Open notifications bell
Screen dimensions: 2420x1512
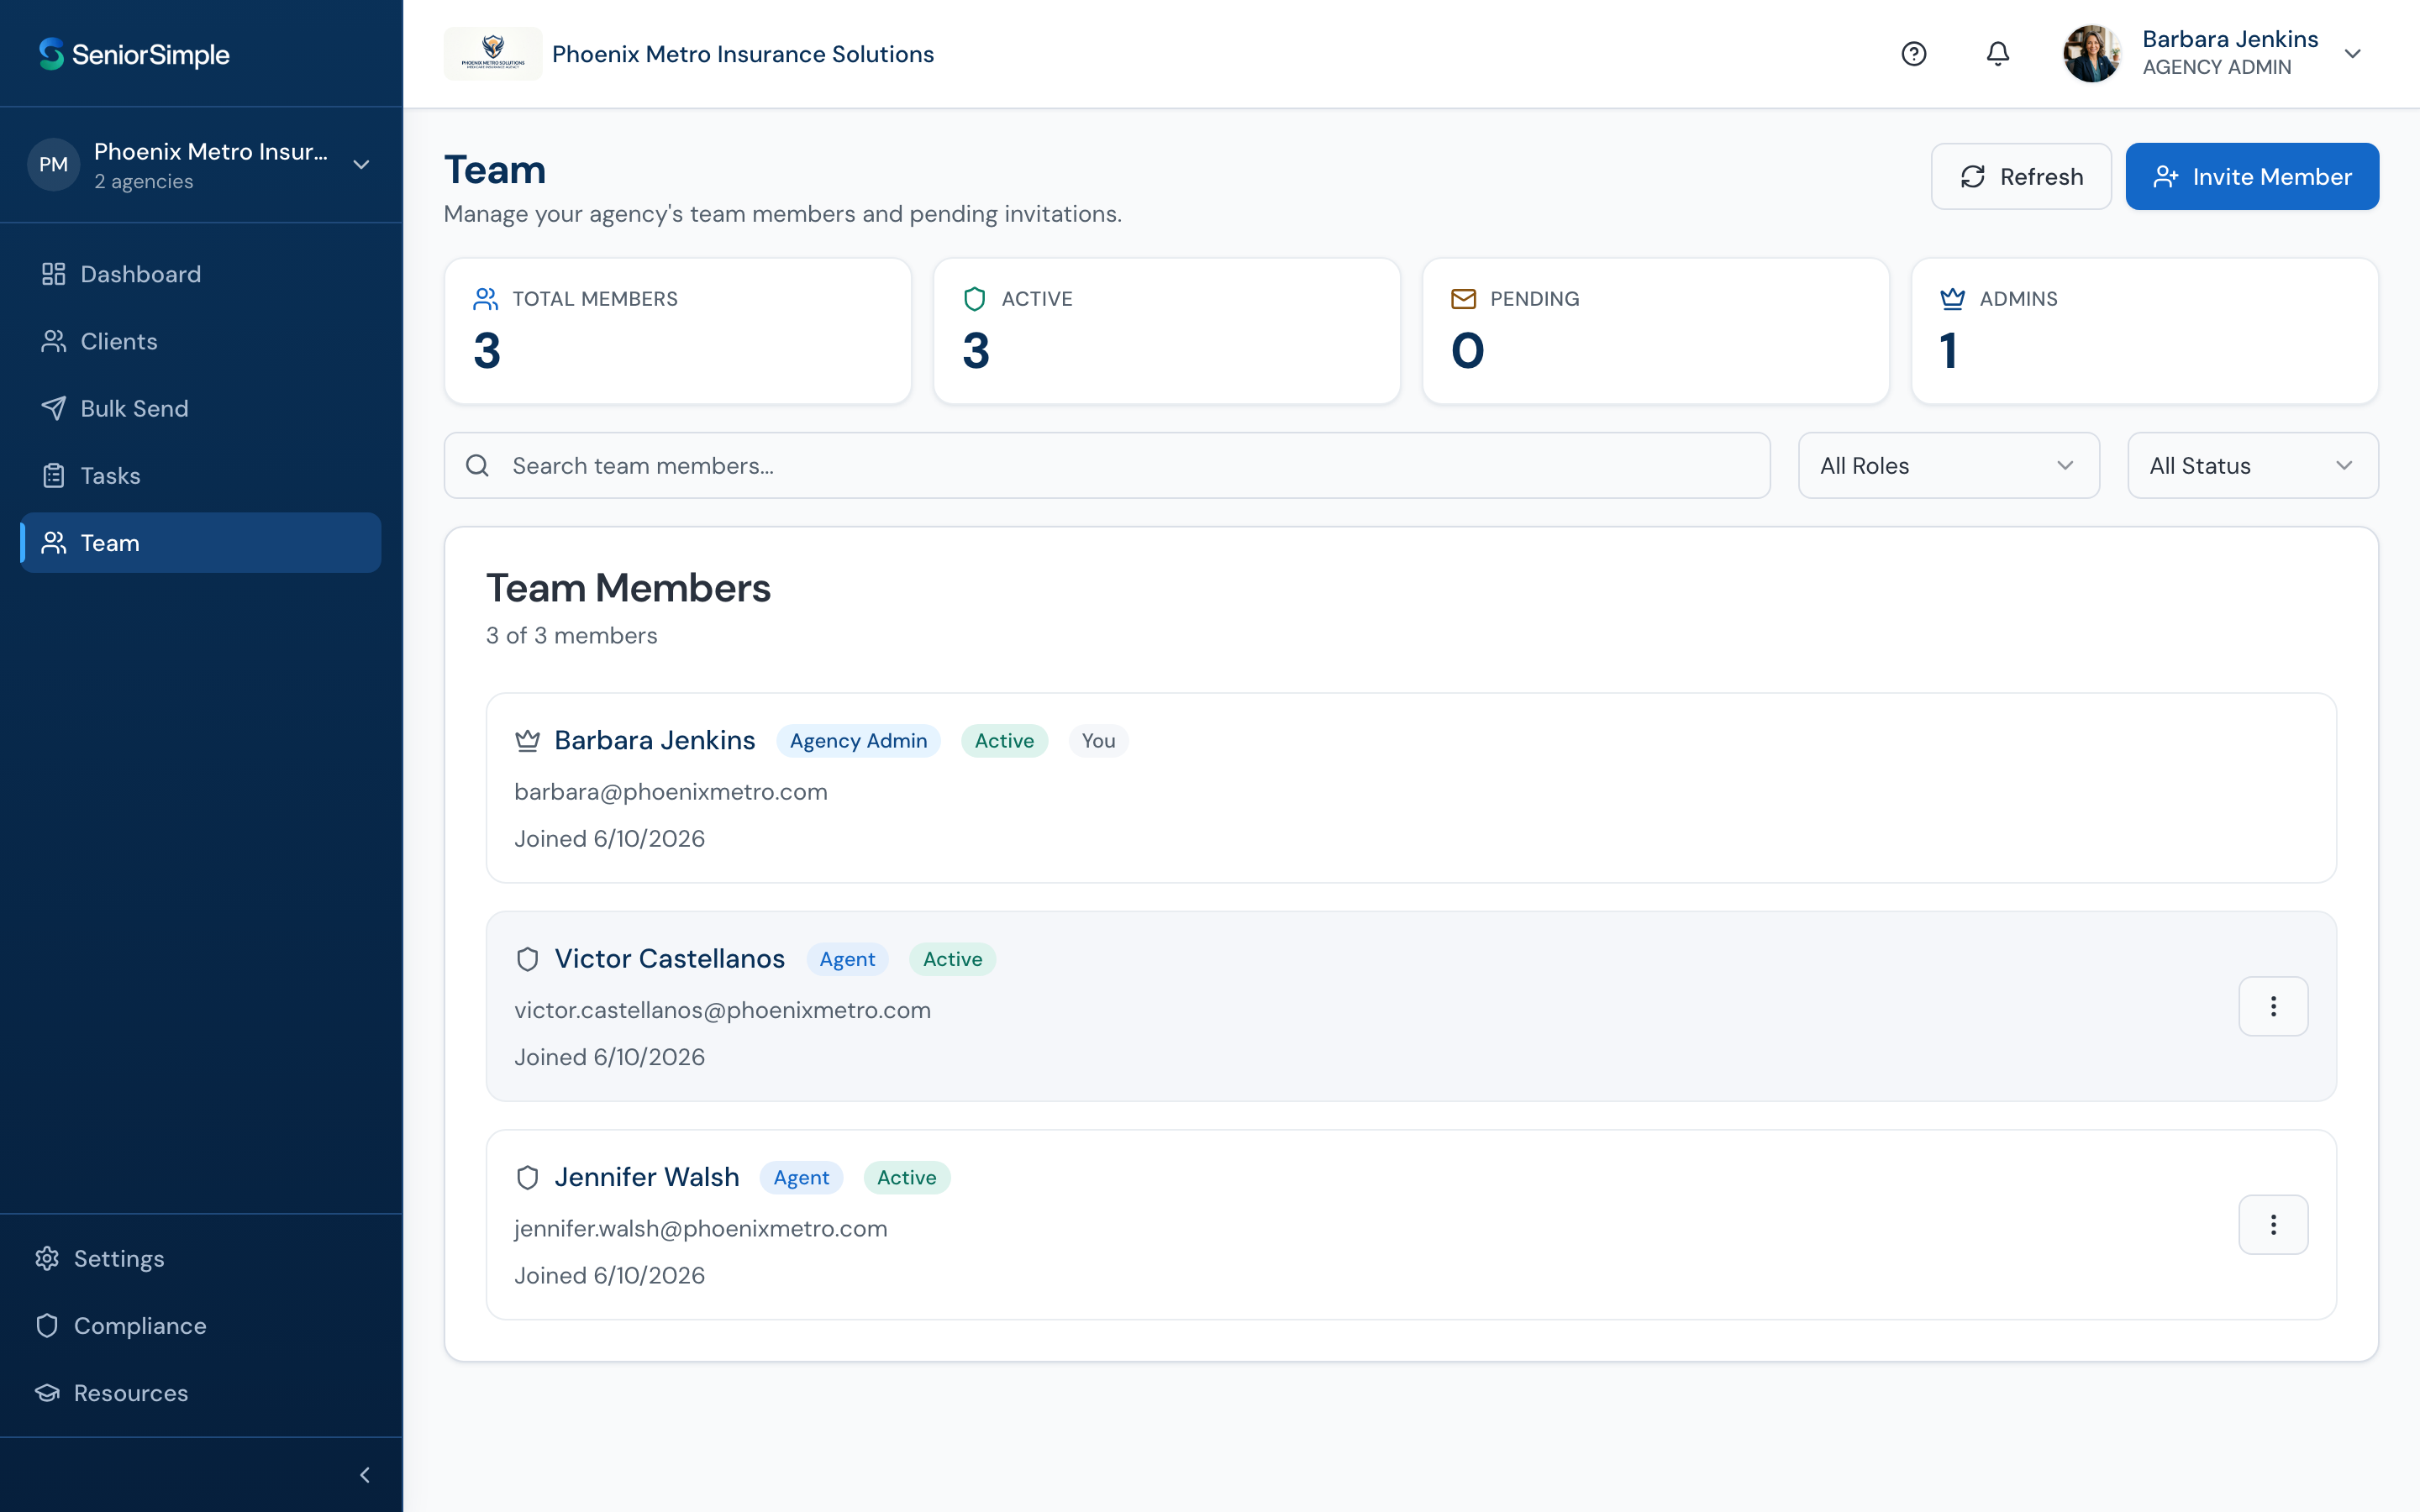click(x=1998, y=54)
